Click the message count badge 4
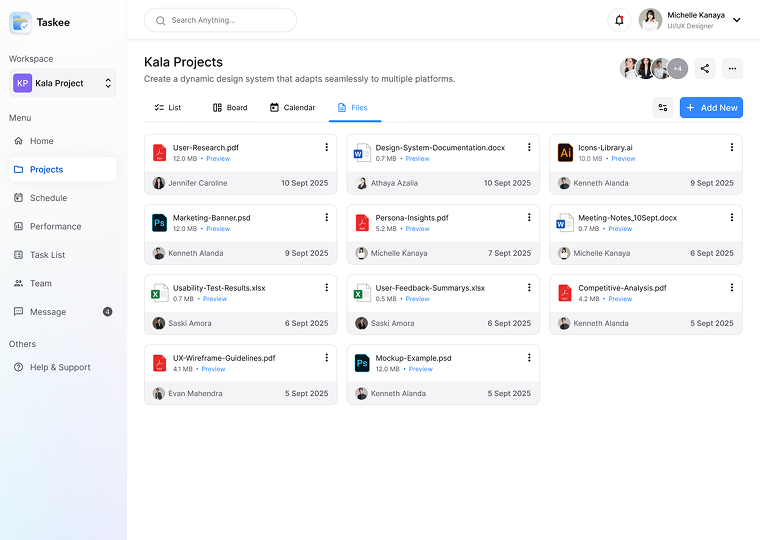The image size is (760, 540). click(108, 312)
